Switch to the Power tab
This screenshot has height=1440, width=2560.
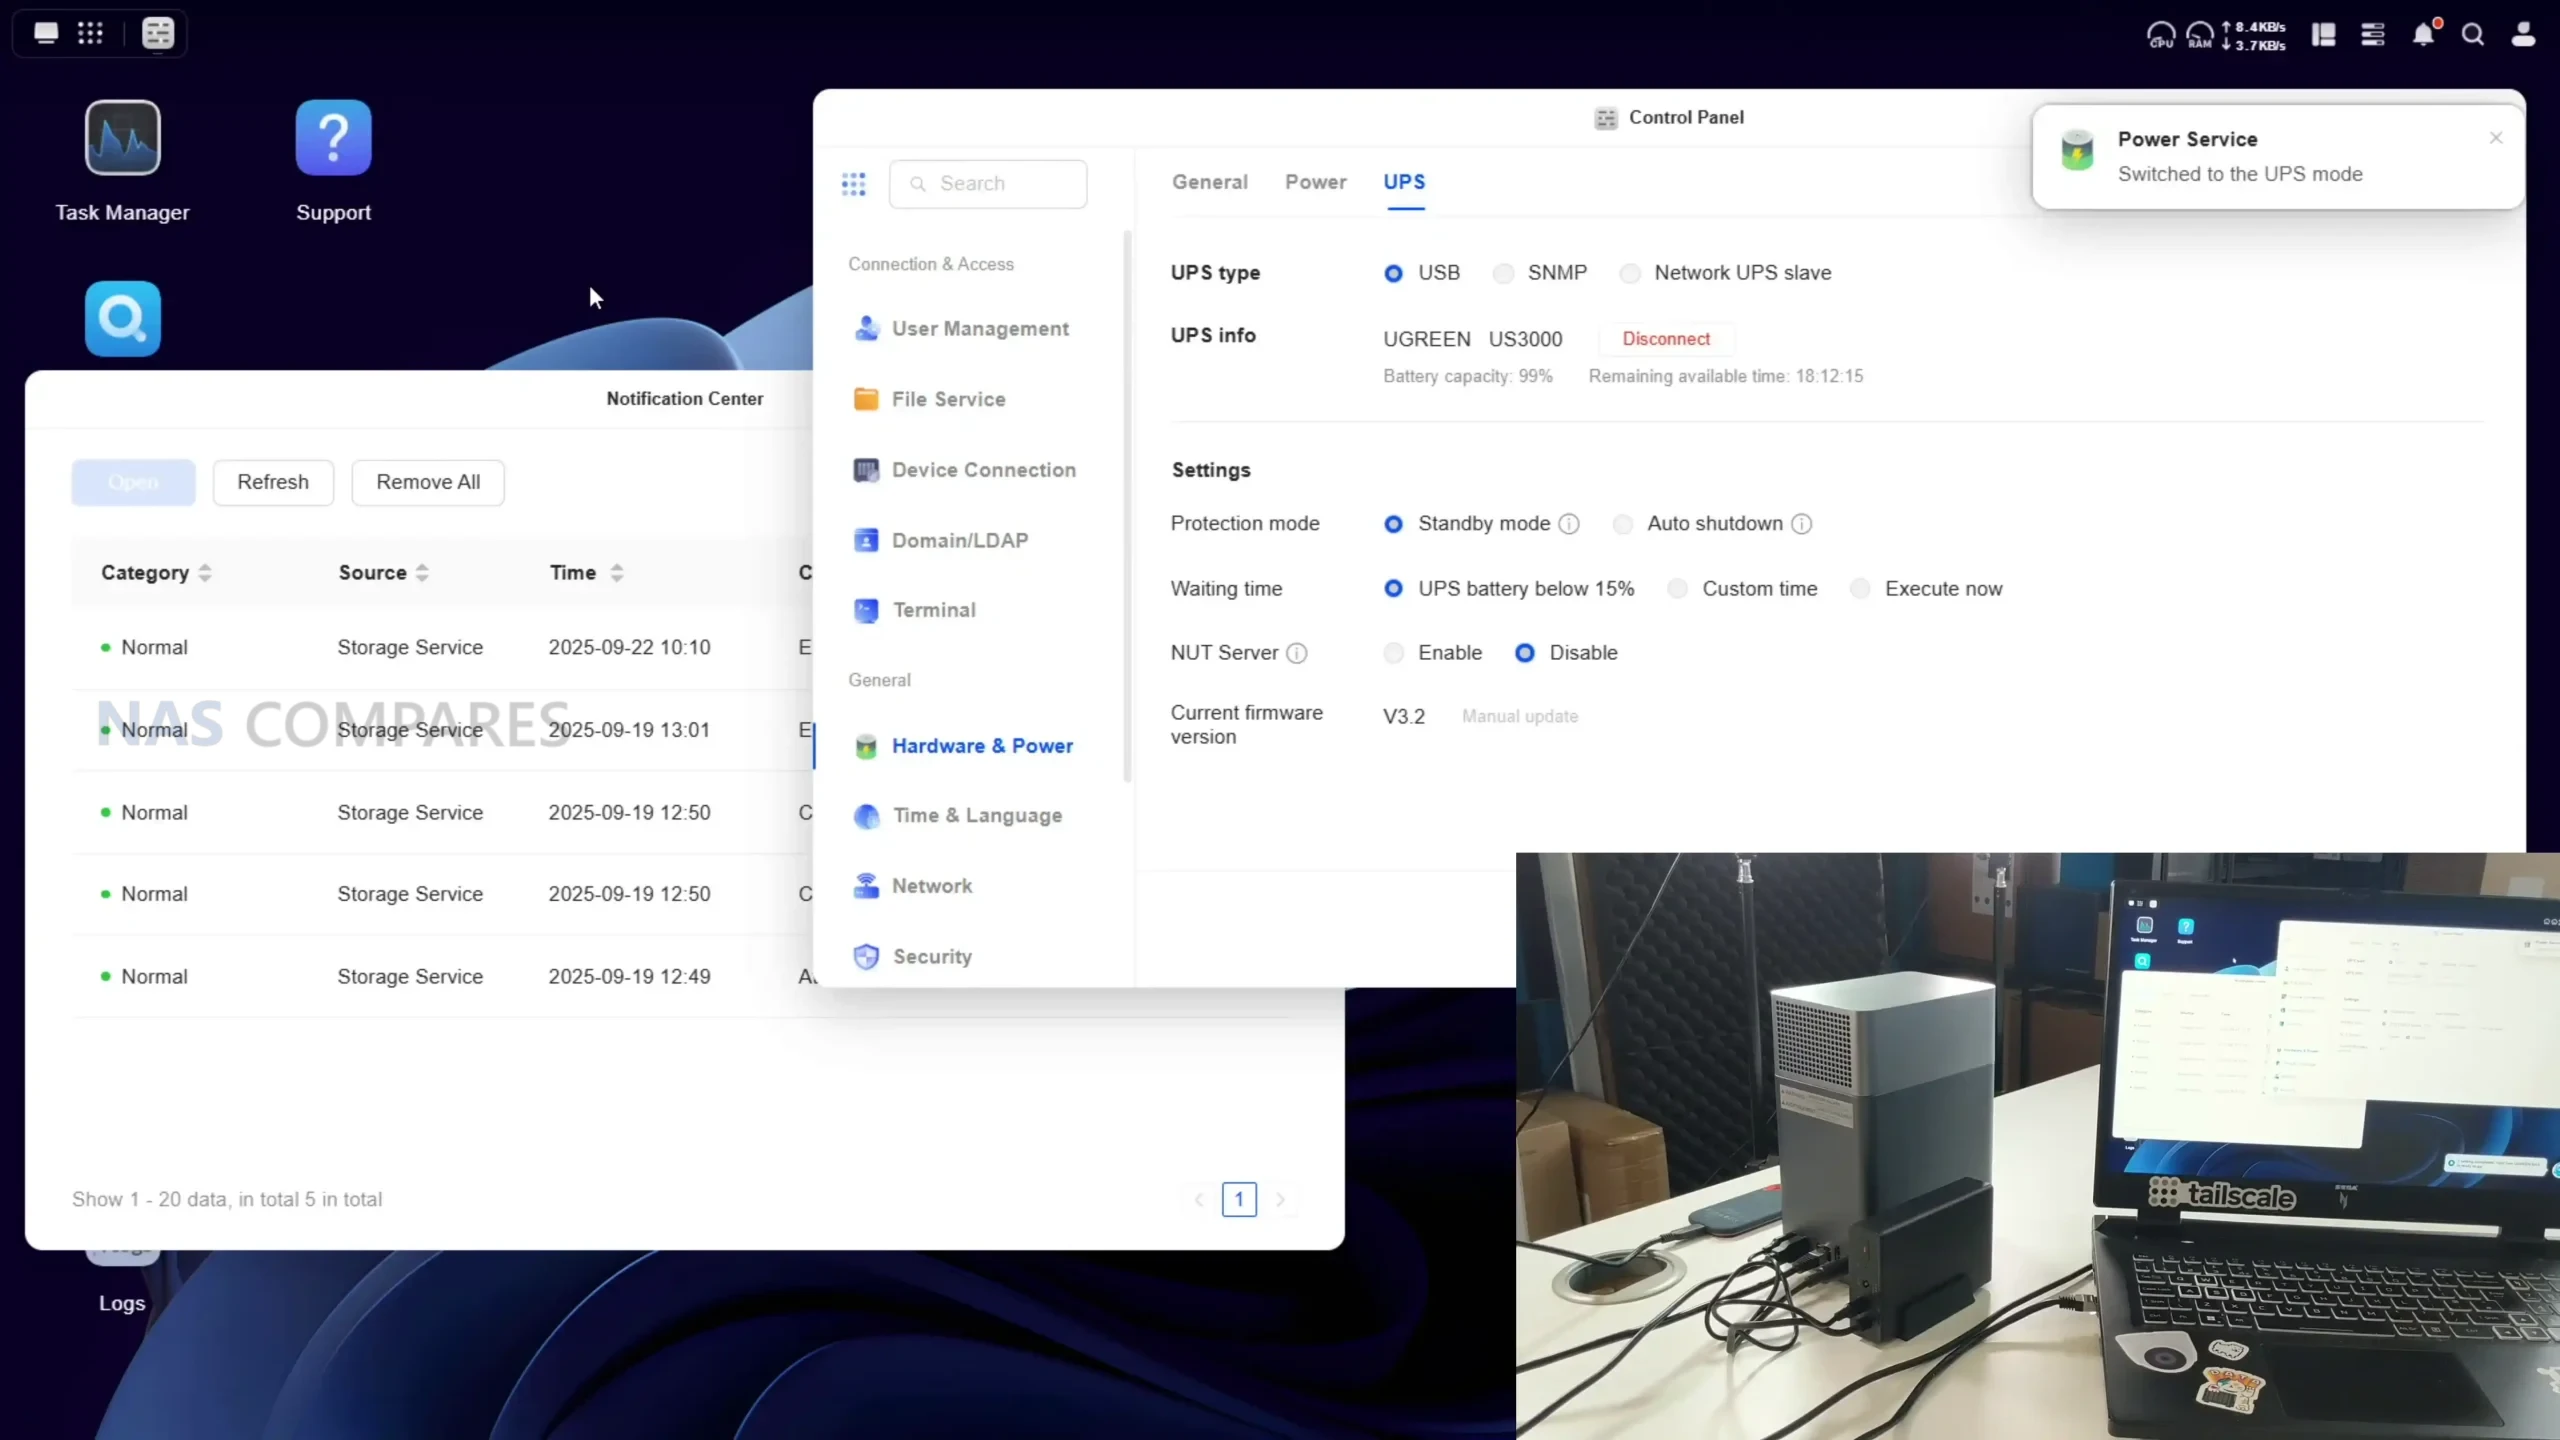(x=1316, y=182)
